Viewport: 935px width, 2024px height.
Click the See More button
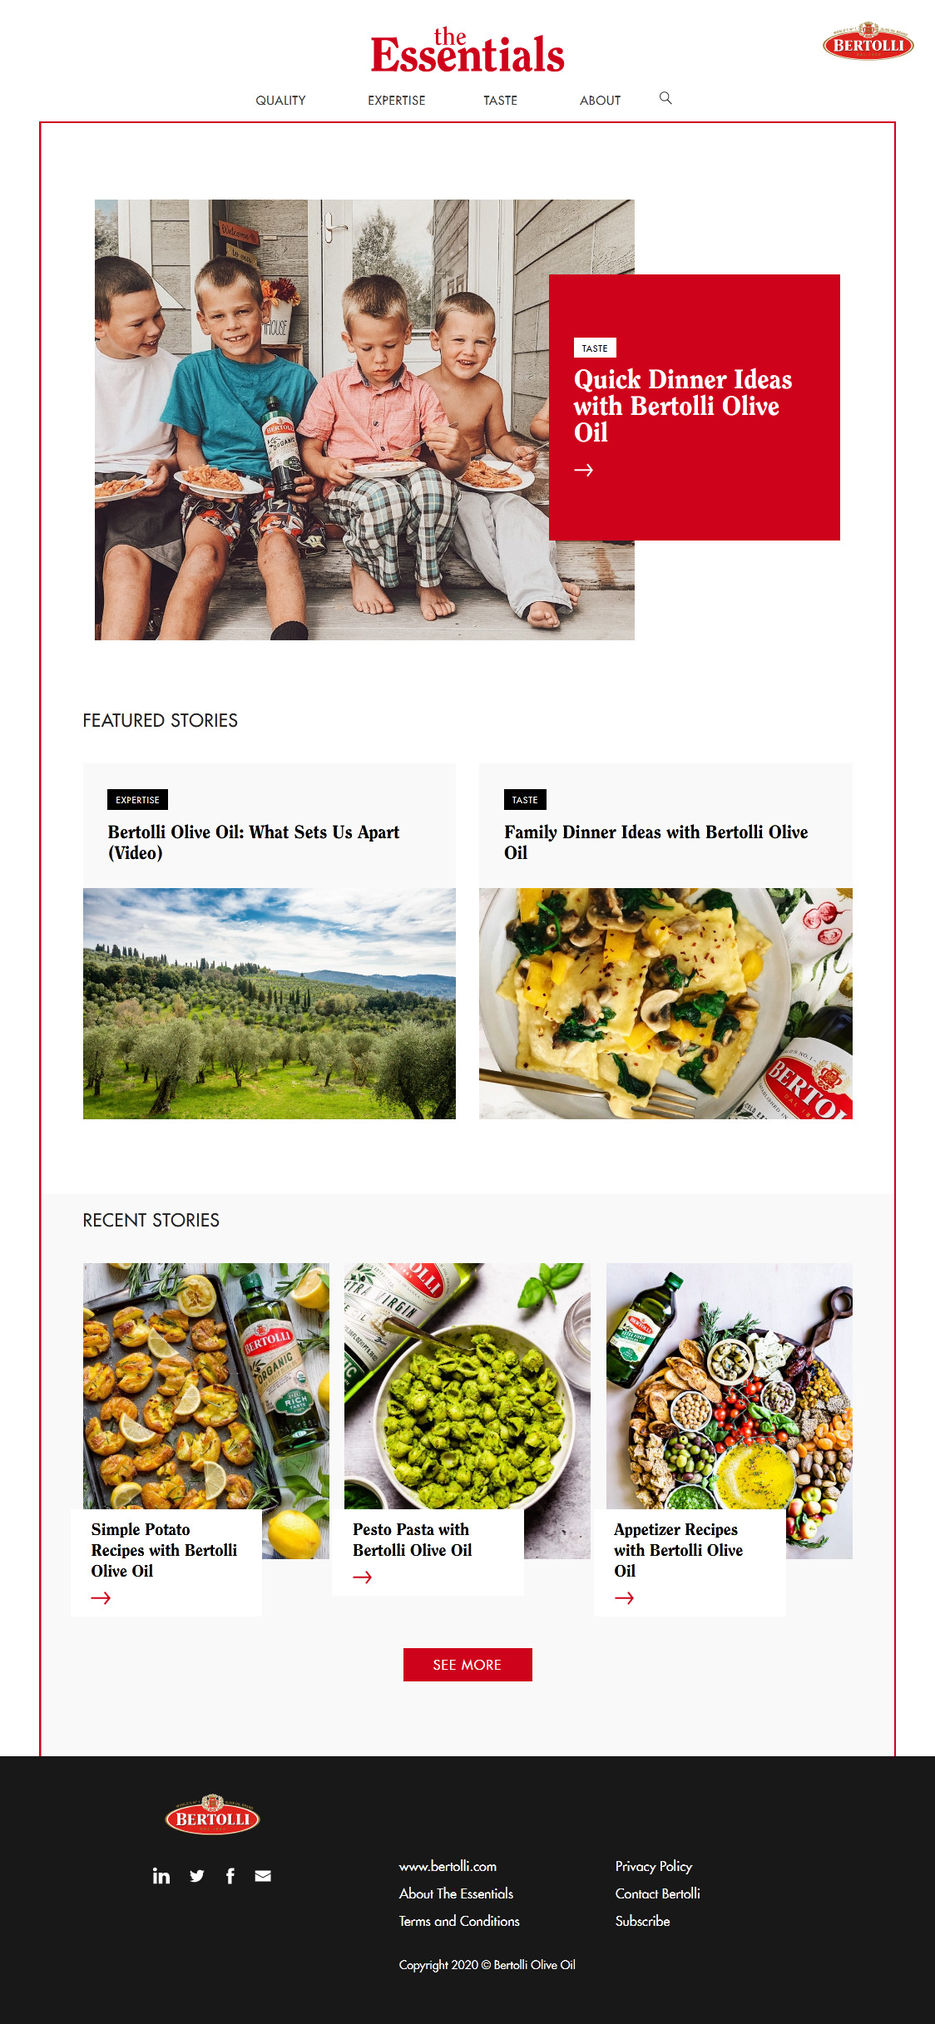pyautogui.click(x=467, y=1664)
